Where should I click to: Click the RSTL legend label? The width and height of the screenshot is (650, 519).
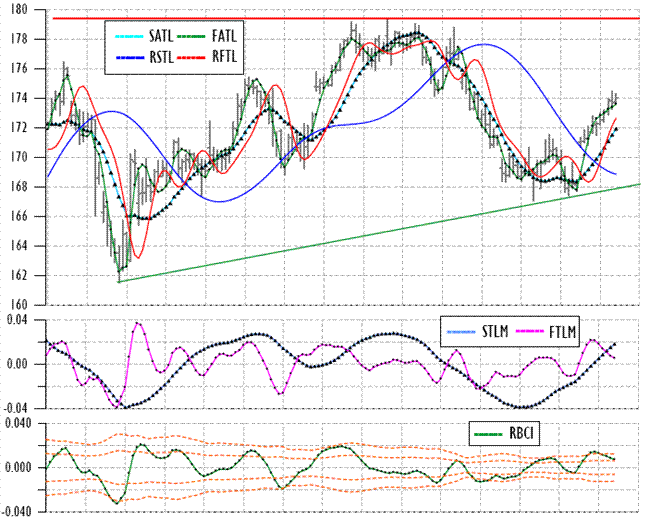[x=161, y=57]
